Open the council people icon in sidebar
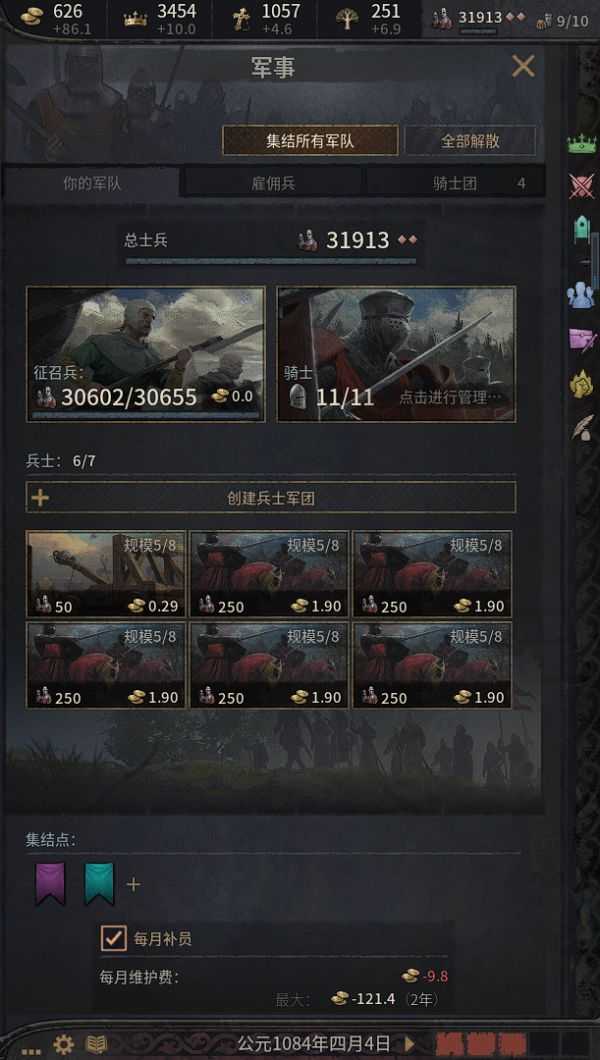 [580, 295]
